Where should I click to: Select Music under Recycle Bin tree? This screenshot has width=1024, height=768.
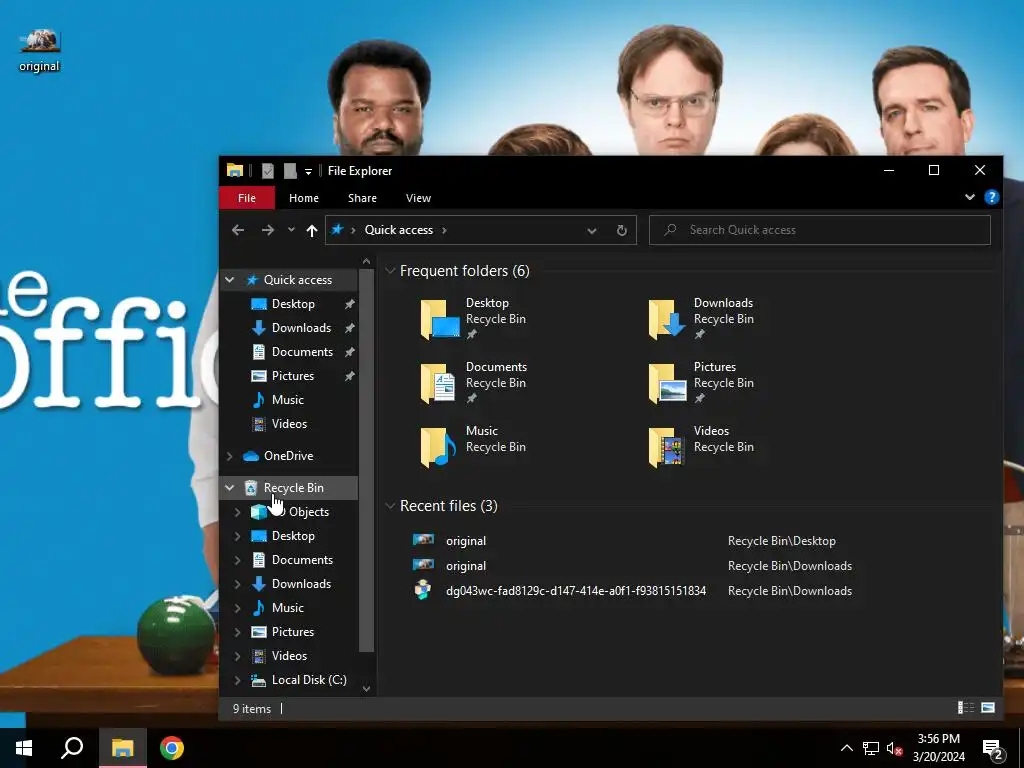point(287,608)
